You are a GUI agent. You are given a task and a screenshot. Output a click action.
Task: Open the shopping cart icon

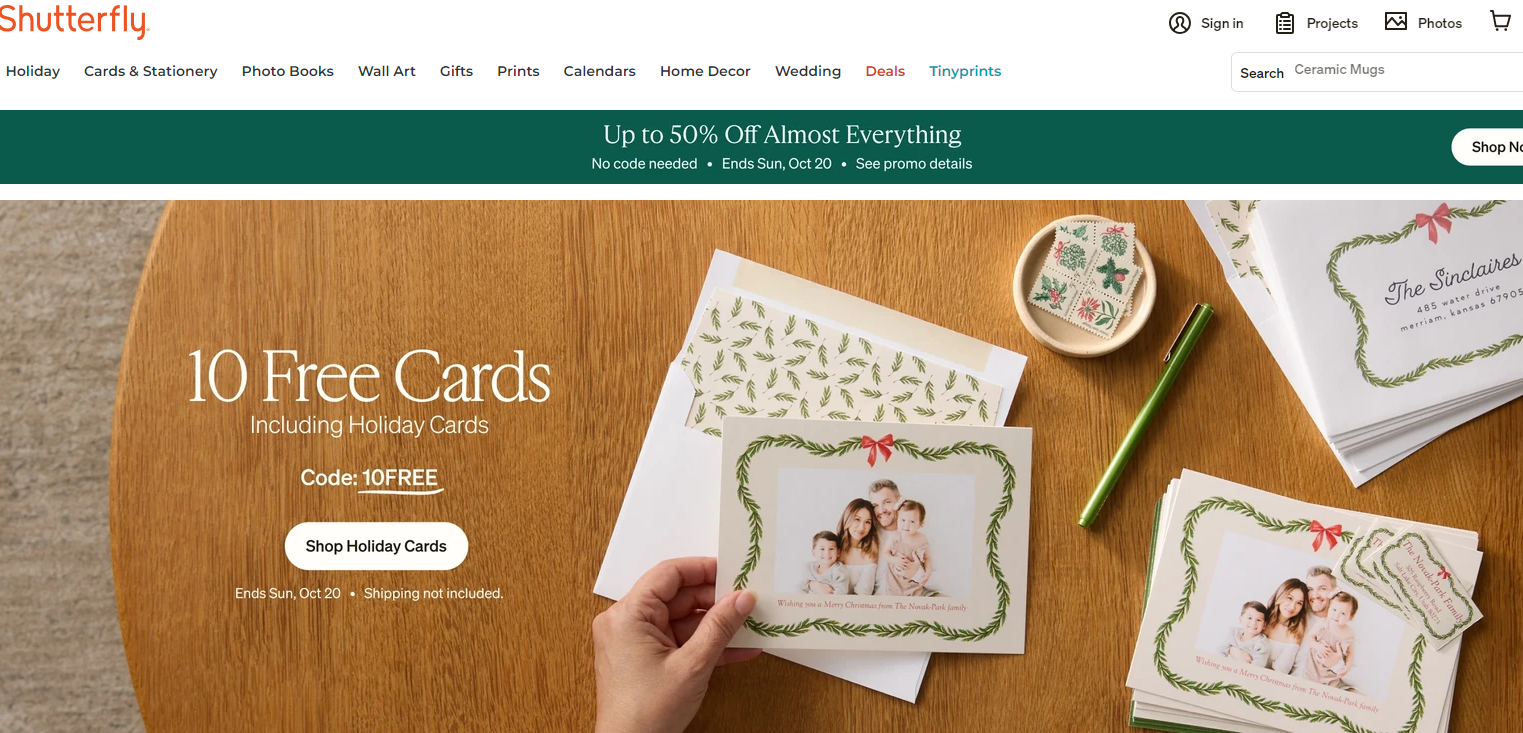[1500, 21]
